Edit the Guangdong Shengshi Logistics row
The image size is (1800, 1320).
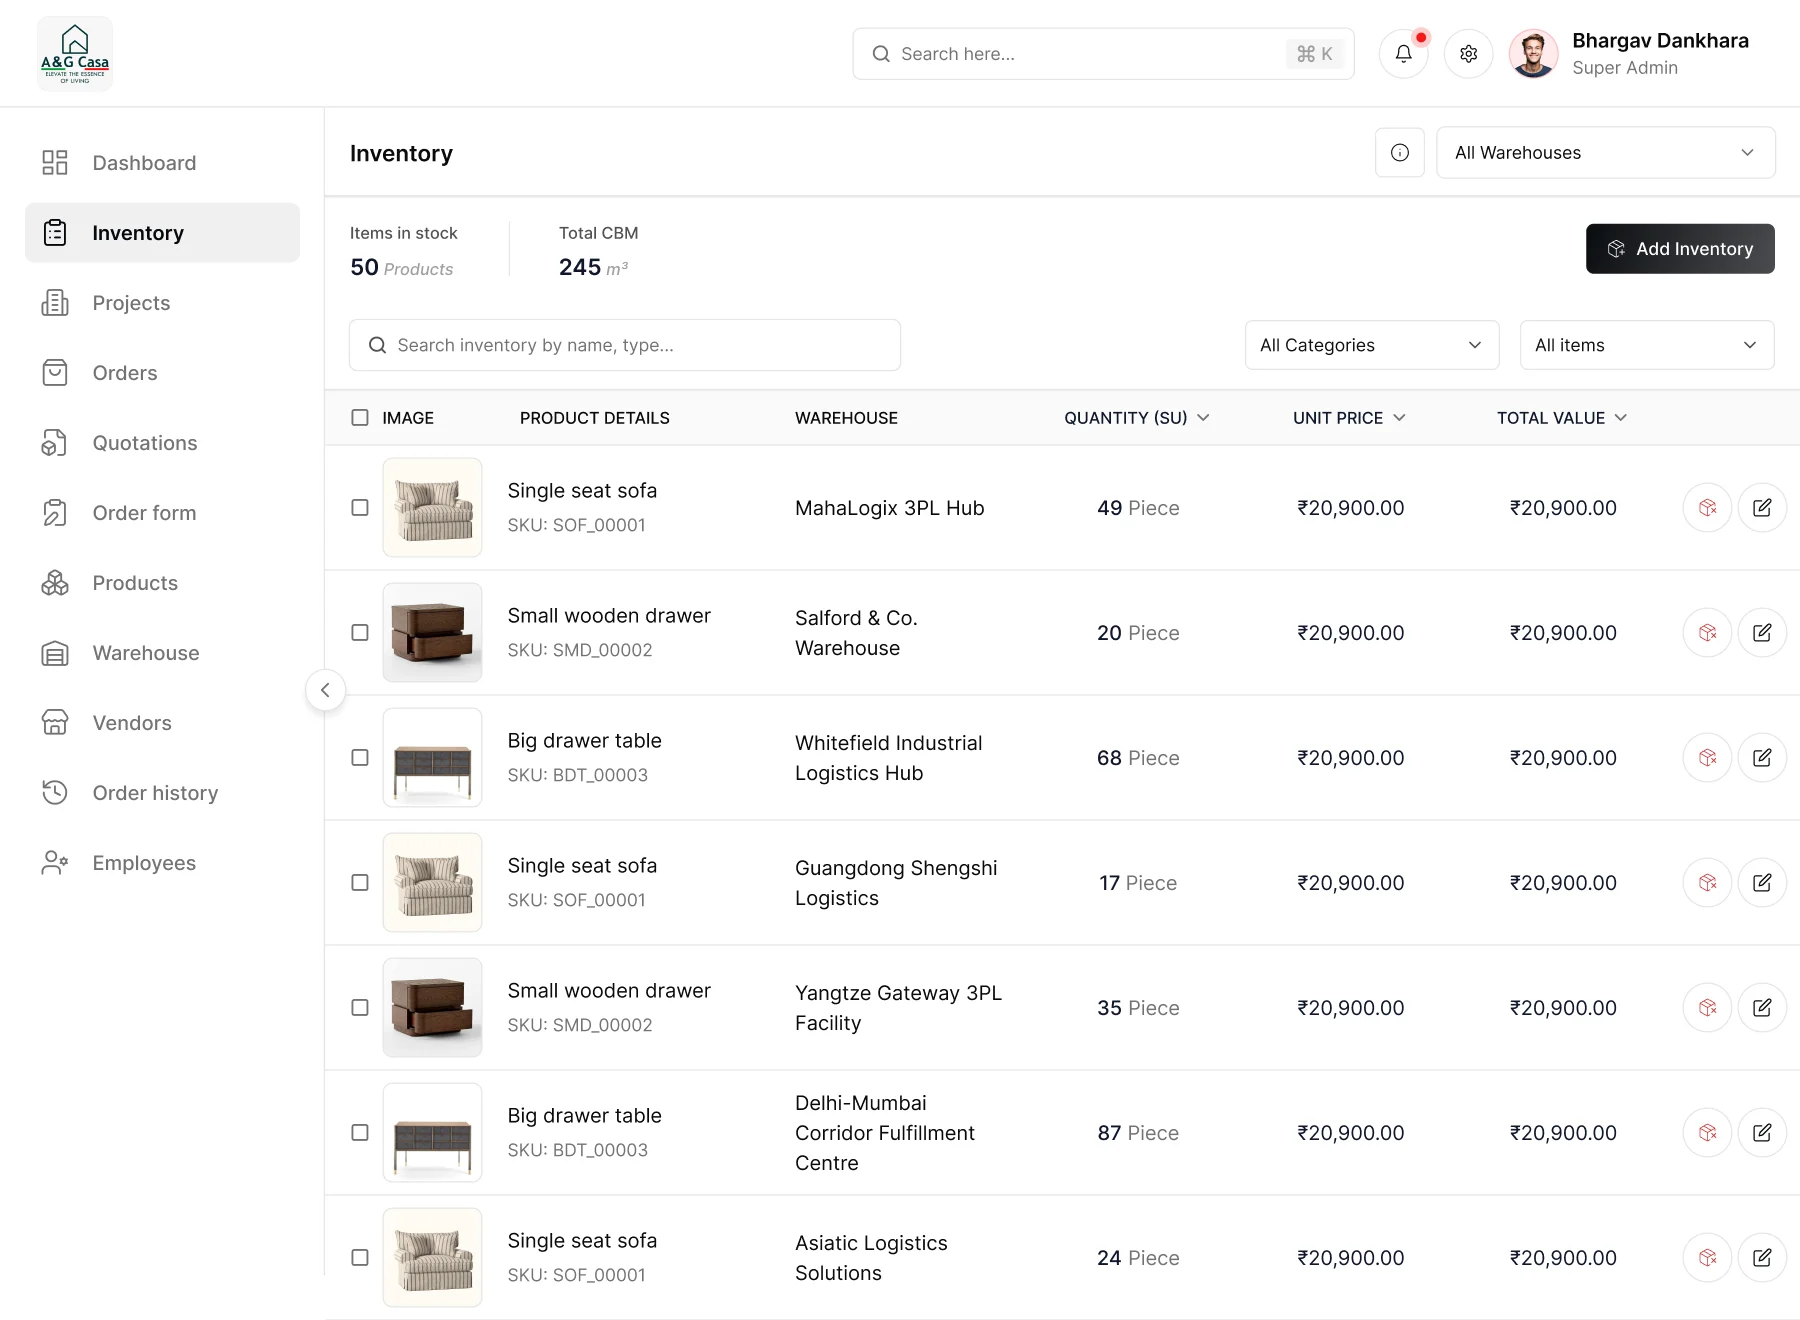point(1762,883)
